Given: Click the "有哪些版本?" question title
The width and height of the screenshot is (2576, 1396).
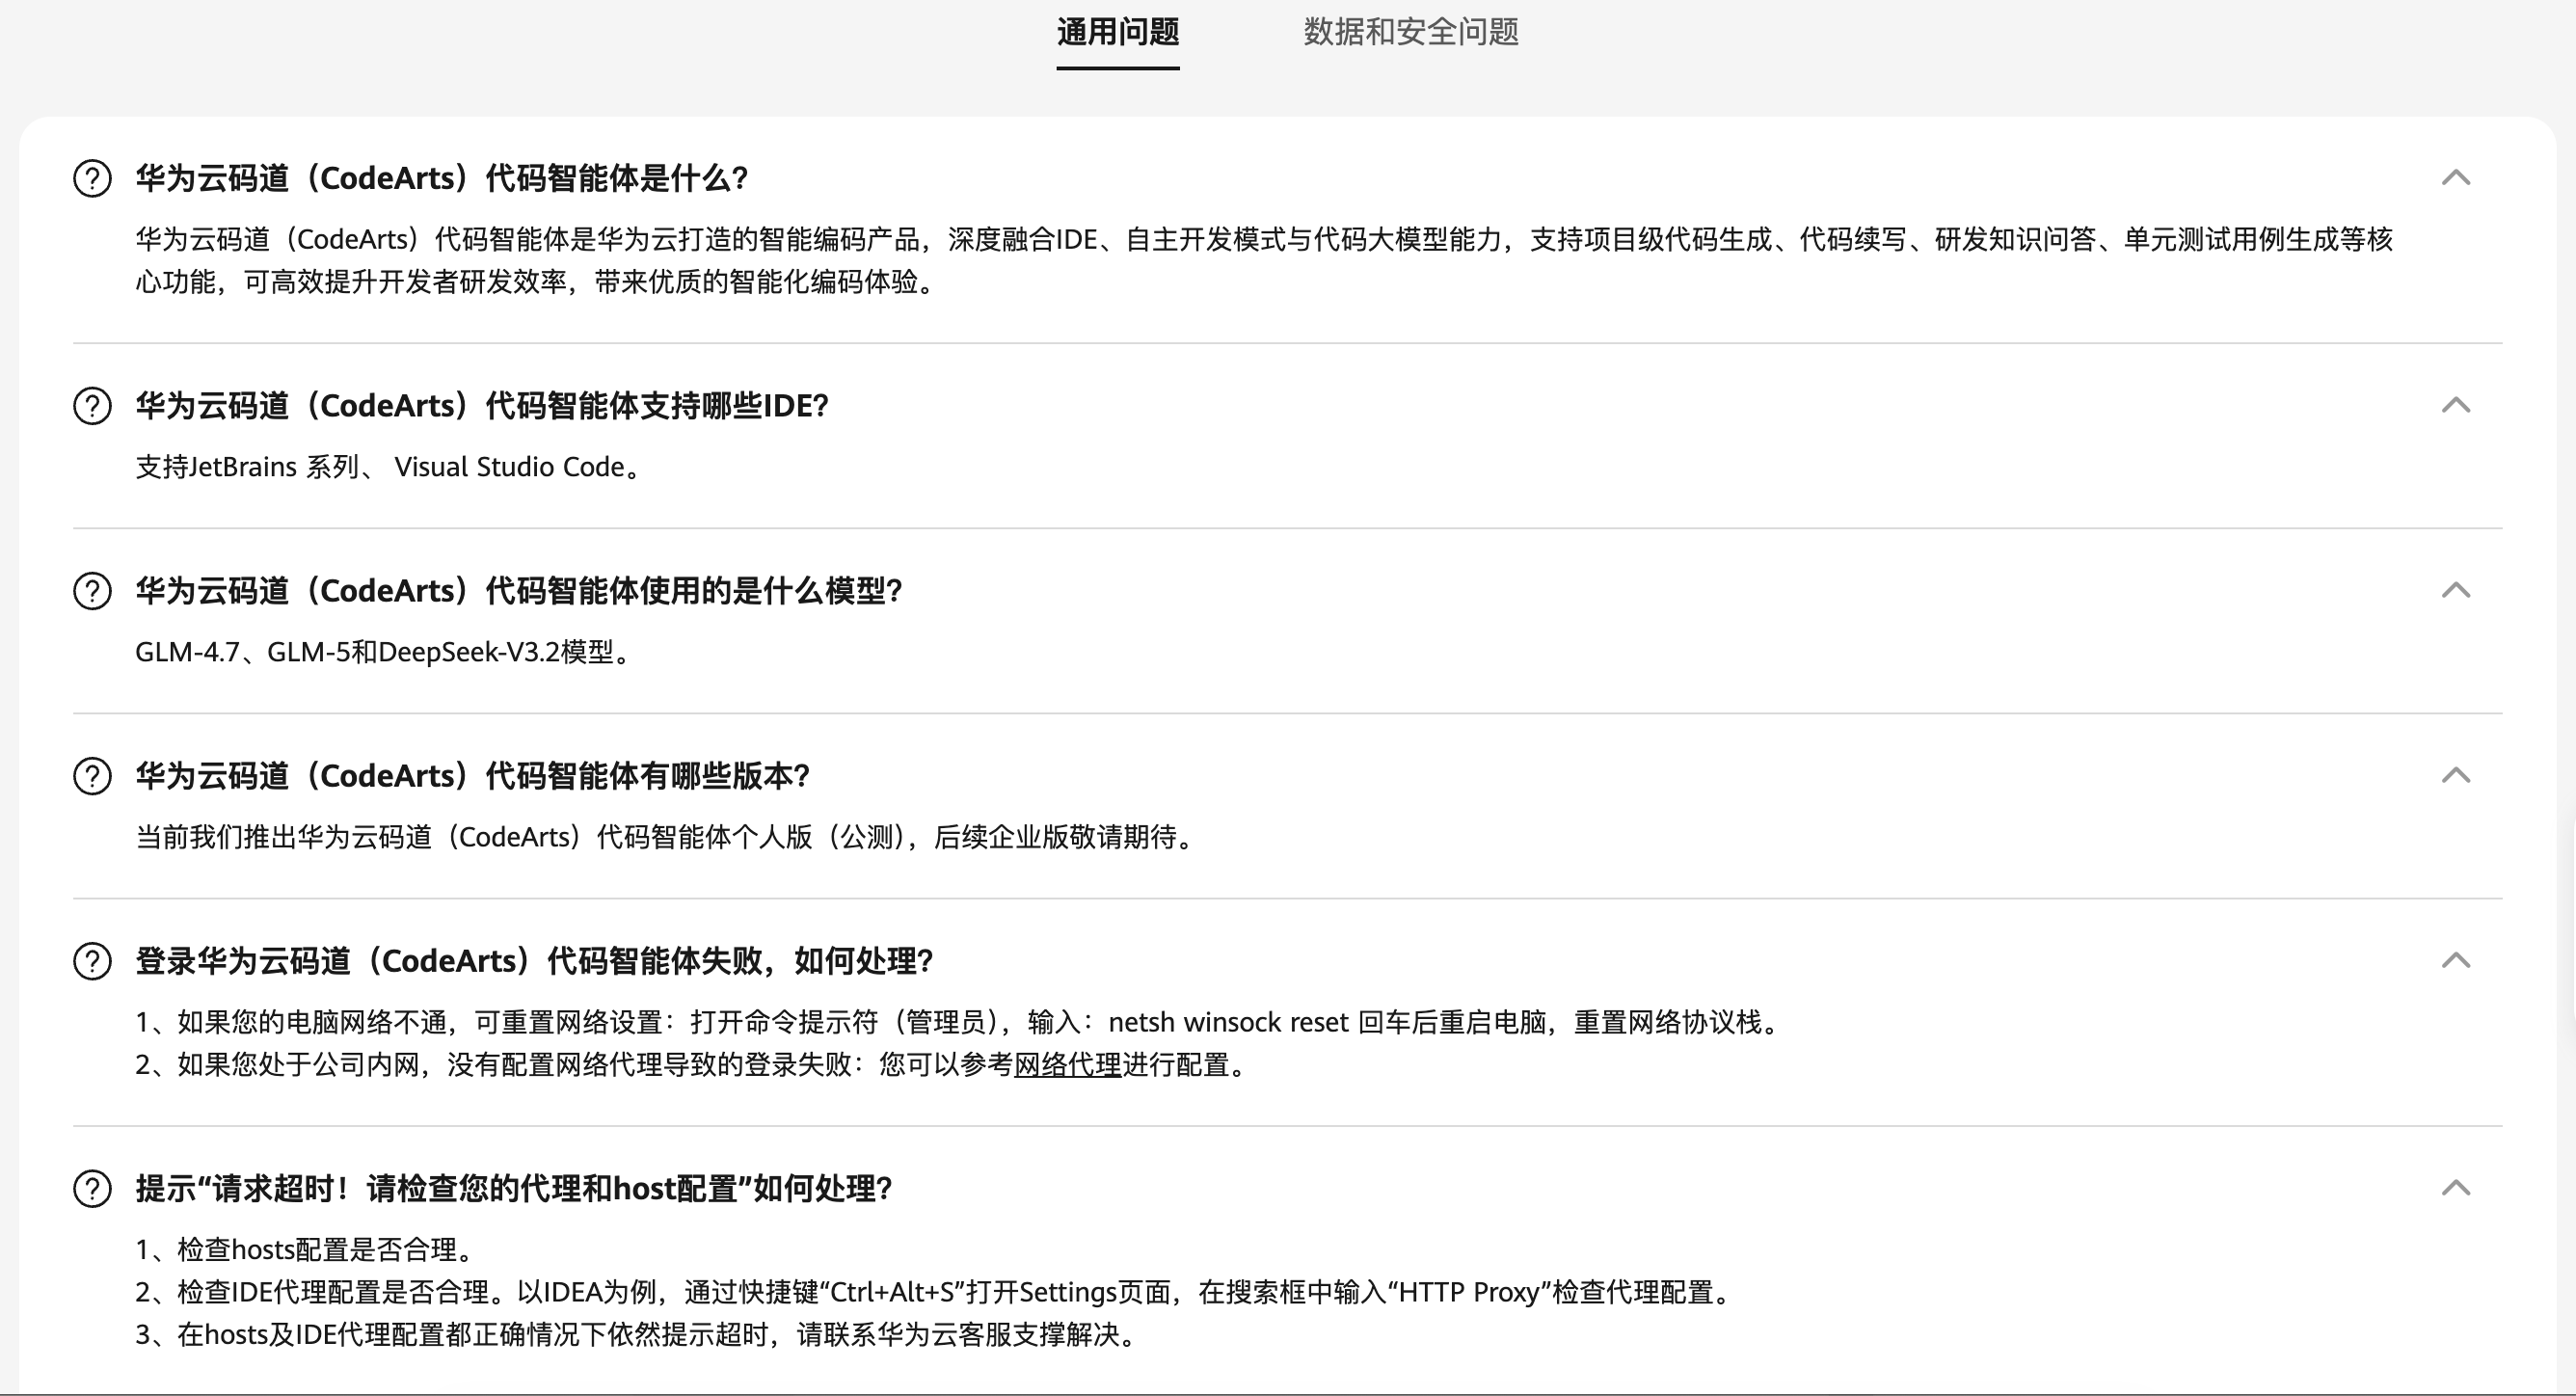Looking at the screenshot, I should 472,776.
